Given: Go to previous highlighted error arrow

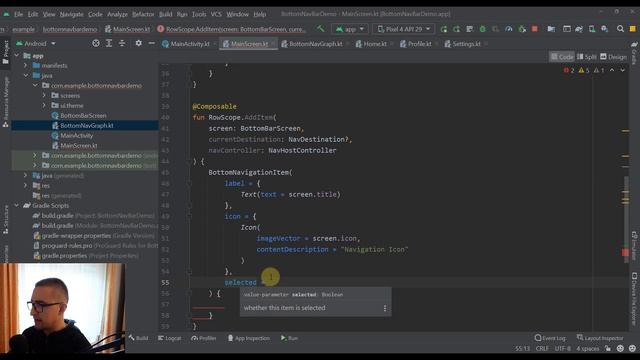Looking at the screenshot, I should [x=612, y=70].
